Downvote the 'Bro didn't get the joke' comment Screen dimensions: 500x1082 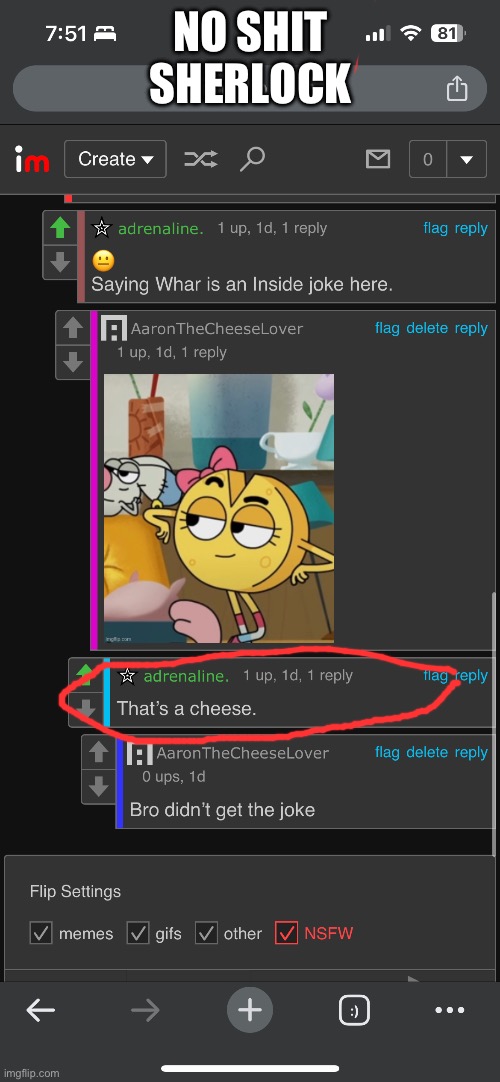click(99, 786)
